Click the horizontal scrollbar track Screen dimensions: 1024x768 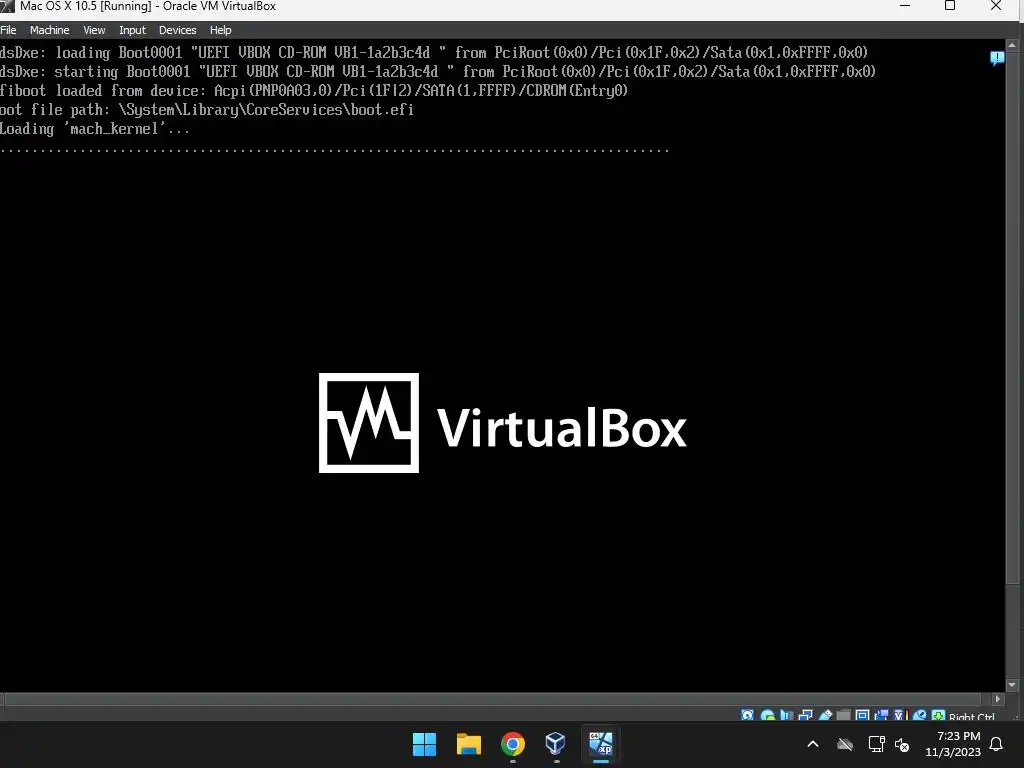pos(496,699)
